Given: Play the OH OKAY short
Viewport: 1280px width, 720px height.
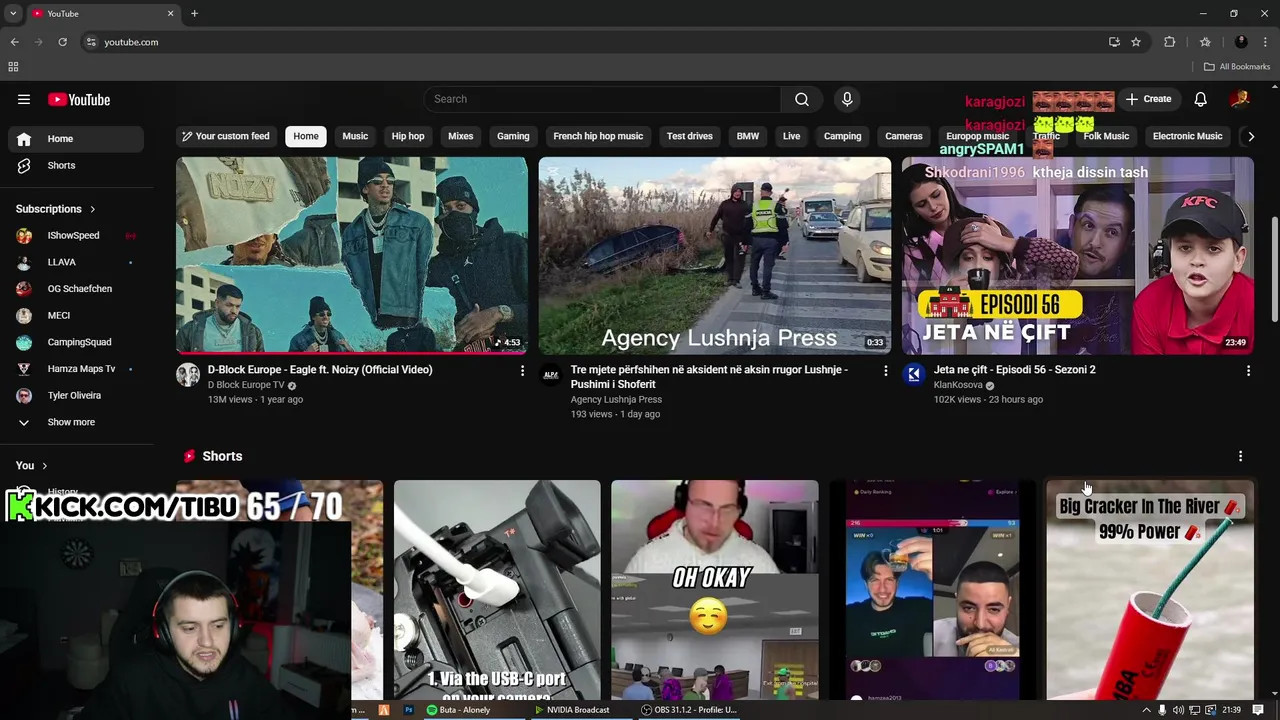Looking at the screenshot, I should (x=715, y=590).
